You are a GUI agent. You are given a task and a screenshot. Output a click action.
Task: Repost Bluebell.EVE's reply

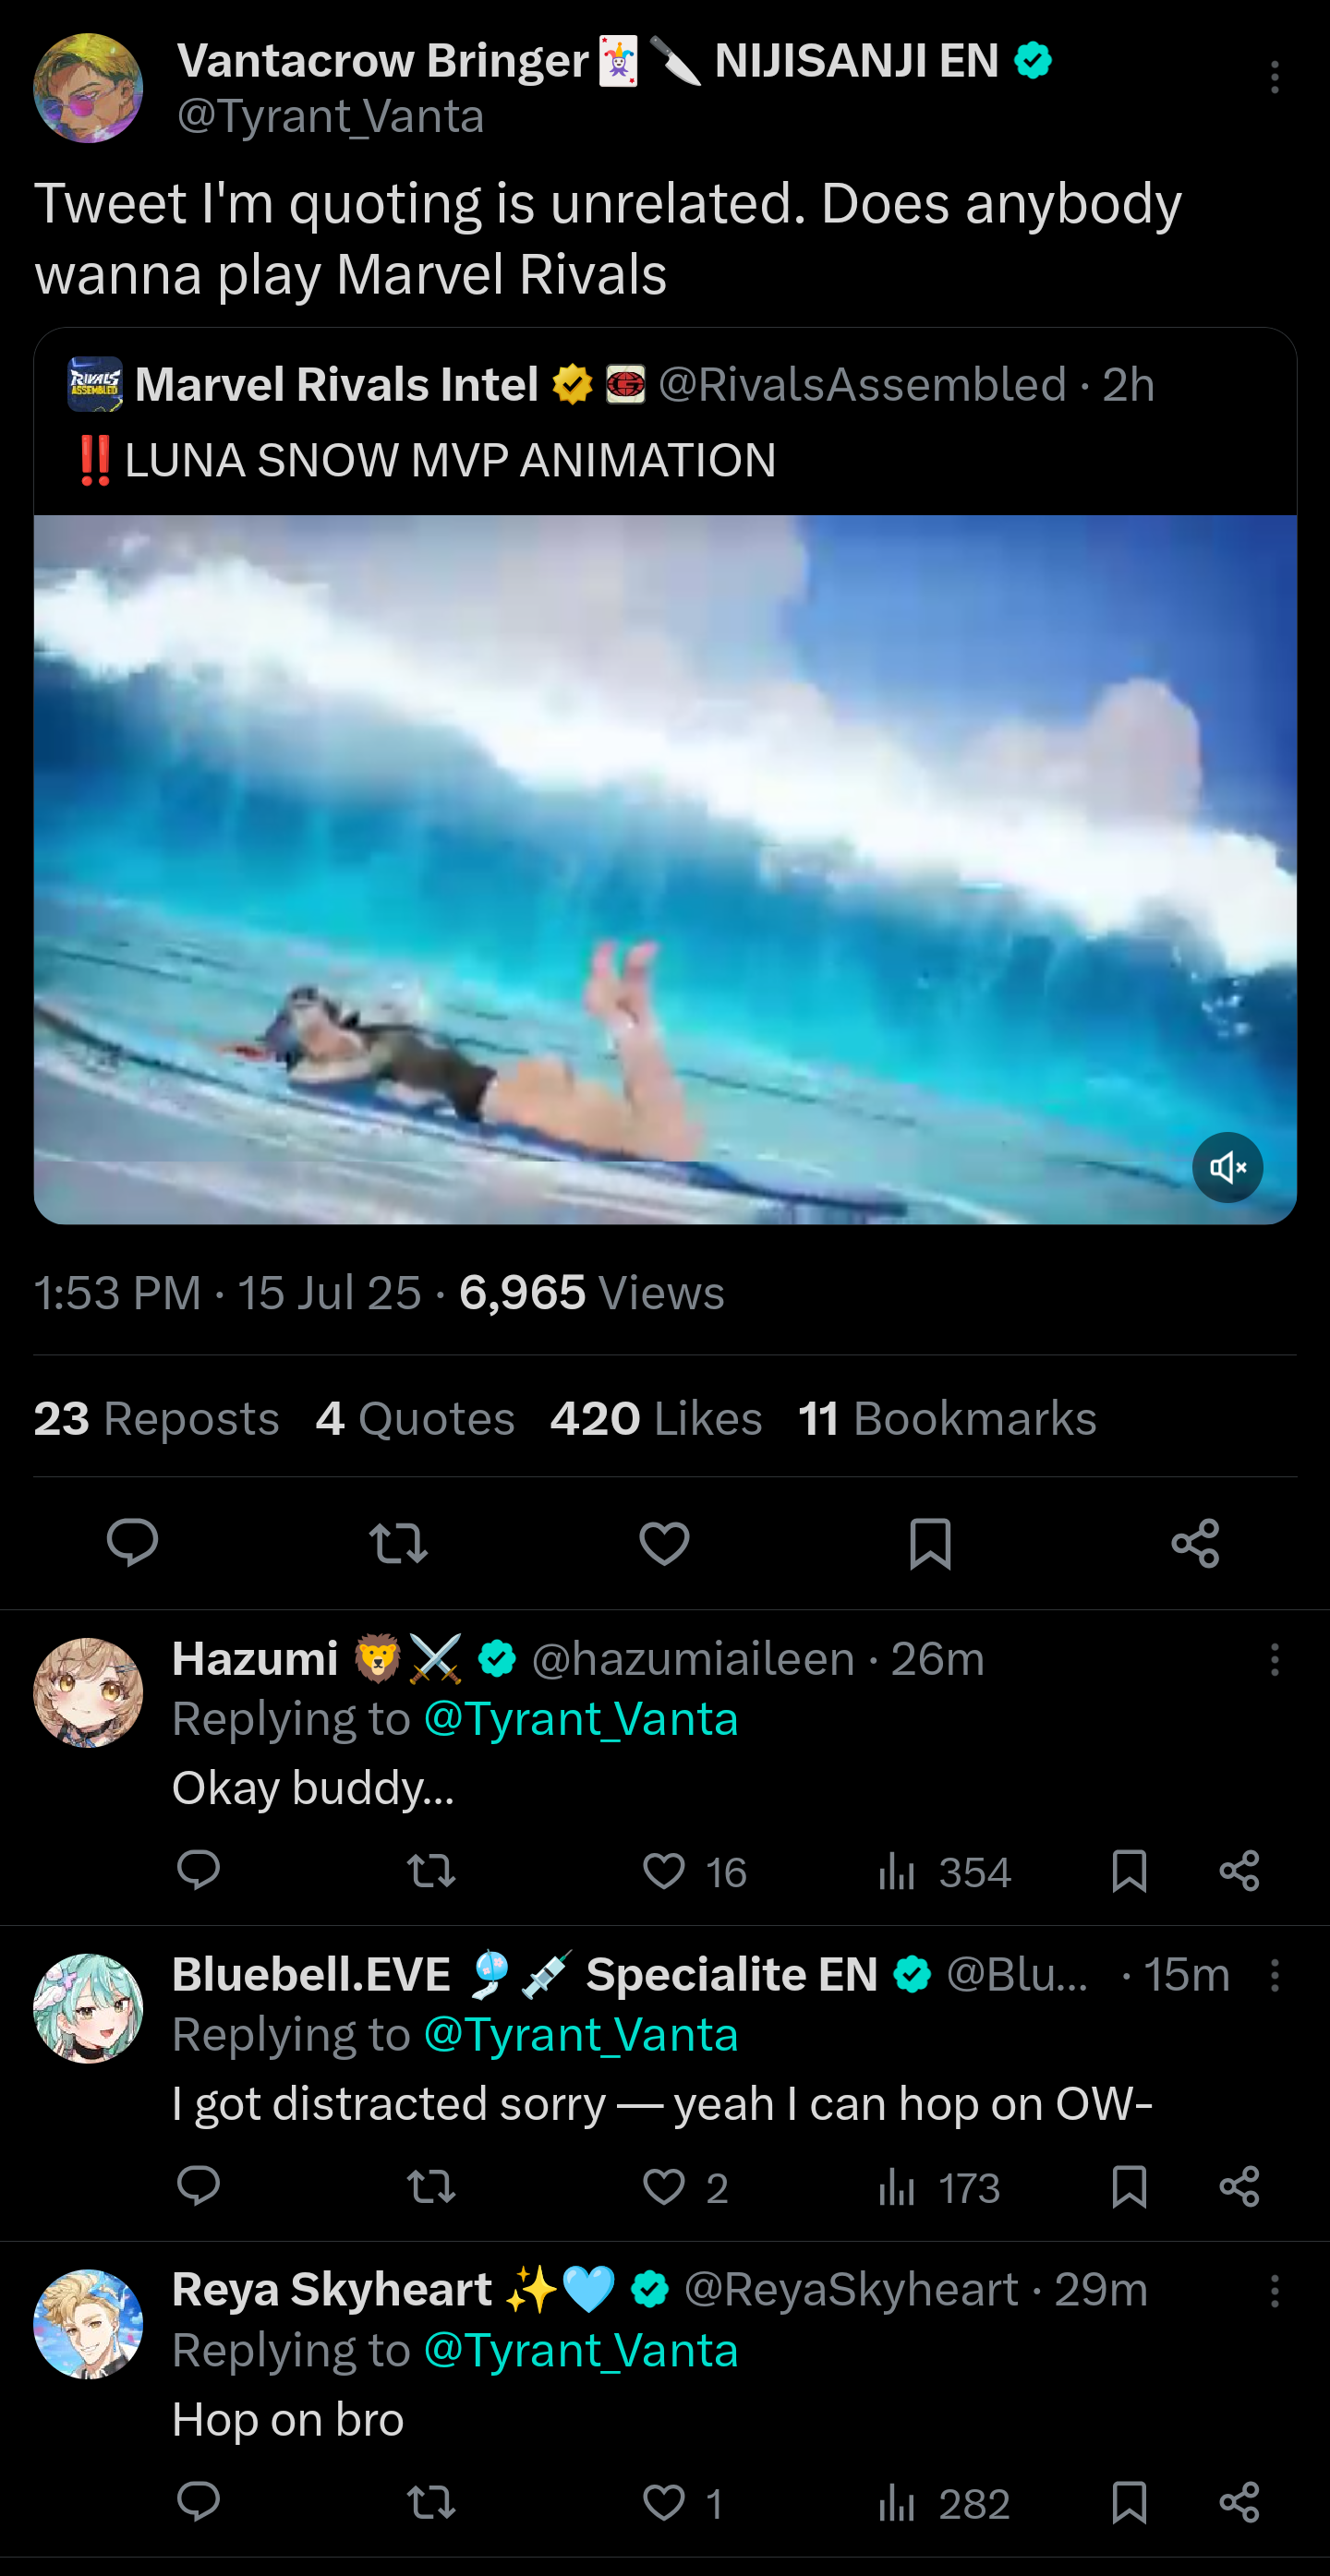coord(432,2187)
